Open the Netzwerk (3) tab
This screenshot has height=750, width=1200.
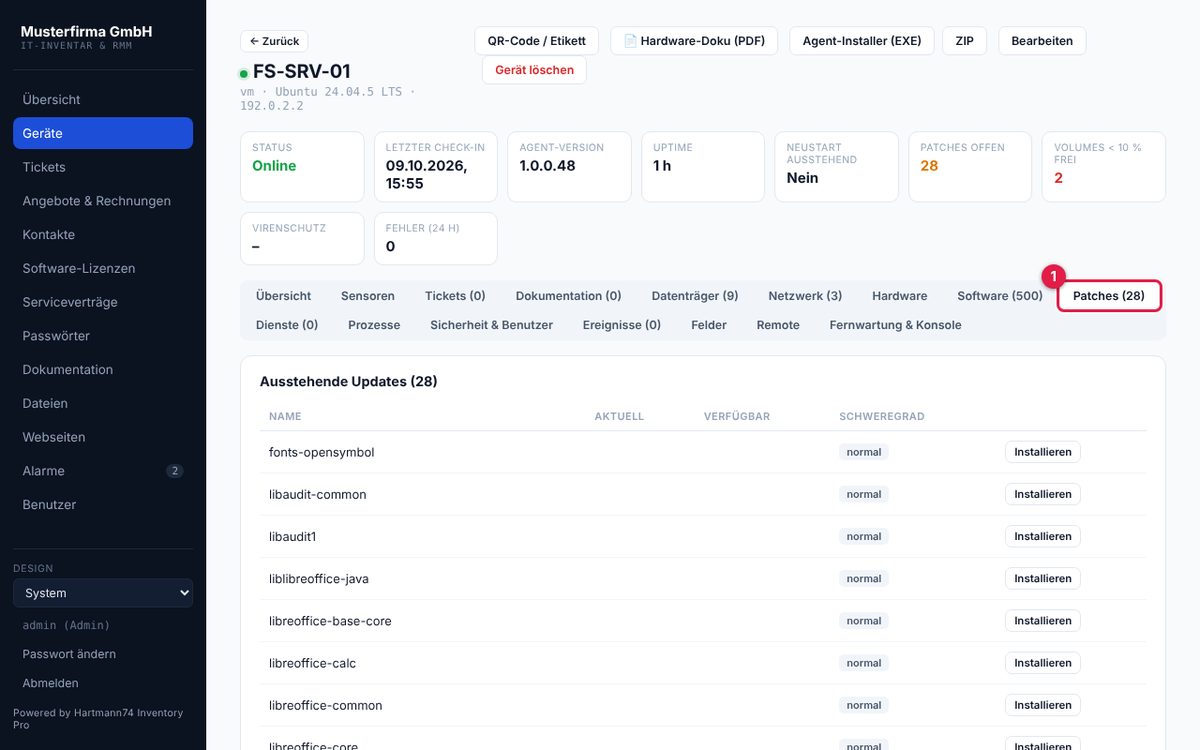[805, 296]
